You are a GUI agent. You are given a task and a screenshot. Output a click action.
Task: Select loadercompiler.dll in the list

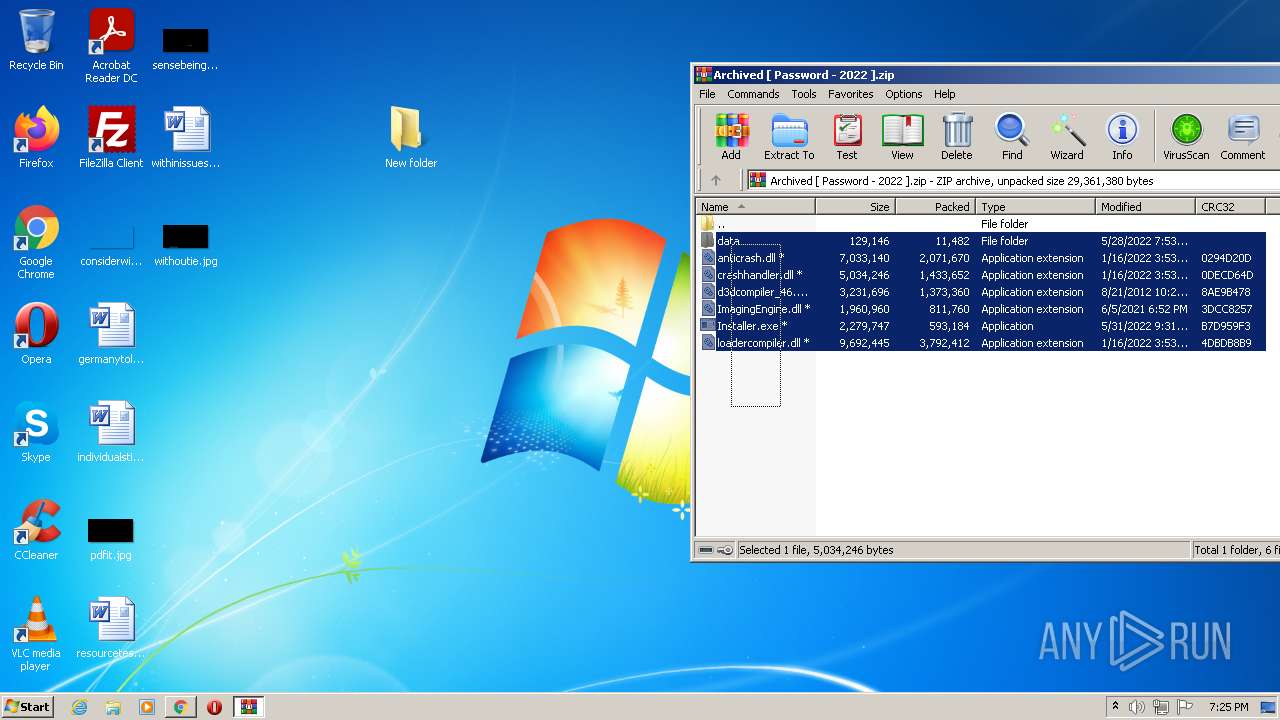981,343
